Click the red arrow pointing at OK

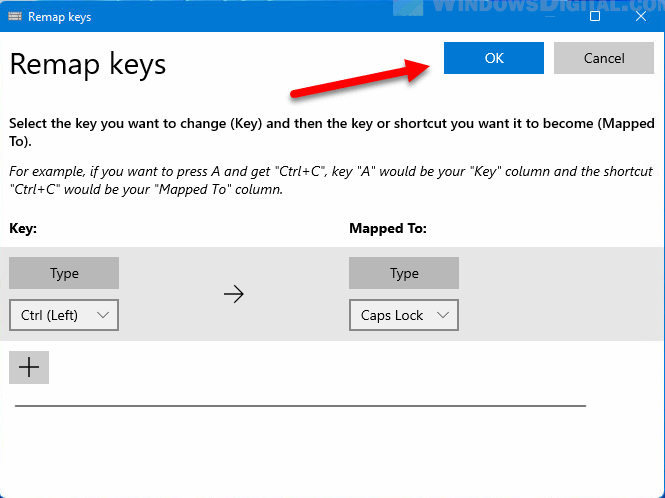360,79
